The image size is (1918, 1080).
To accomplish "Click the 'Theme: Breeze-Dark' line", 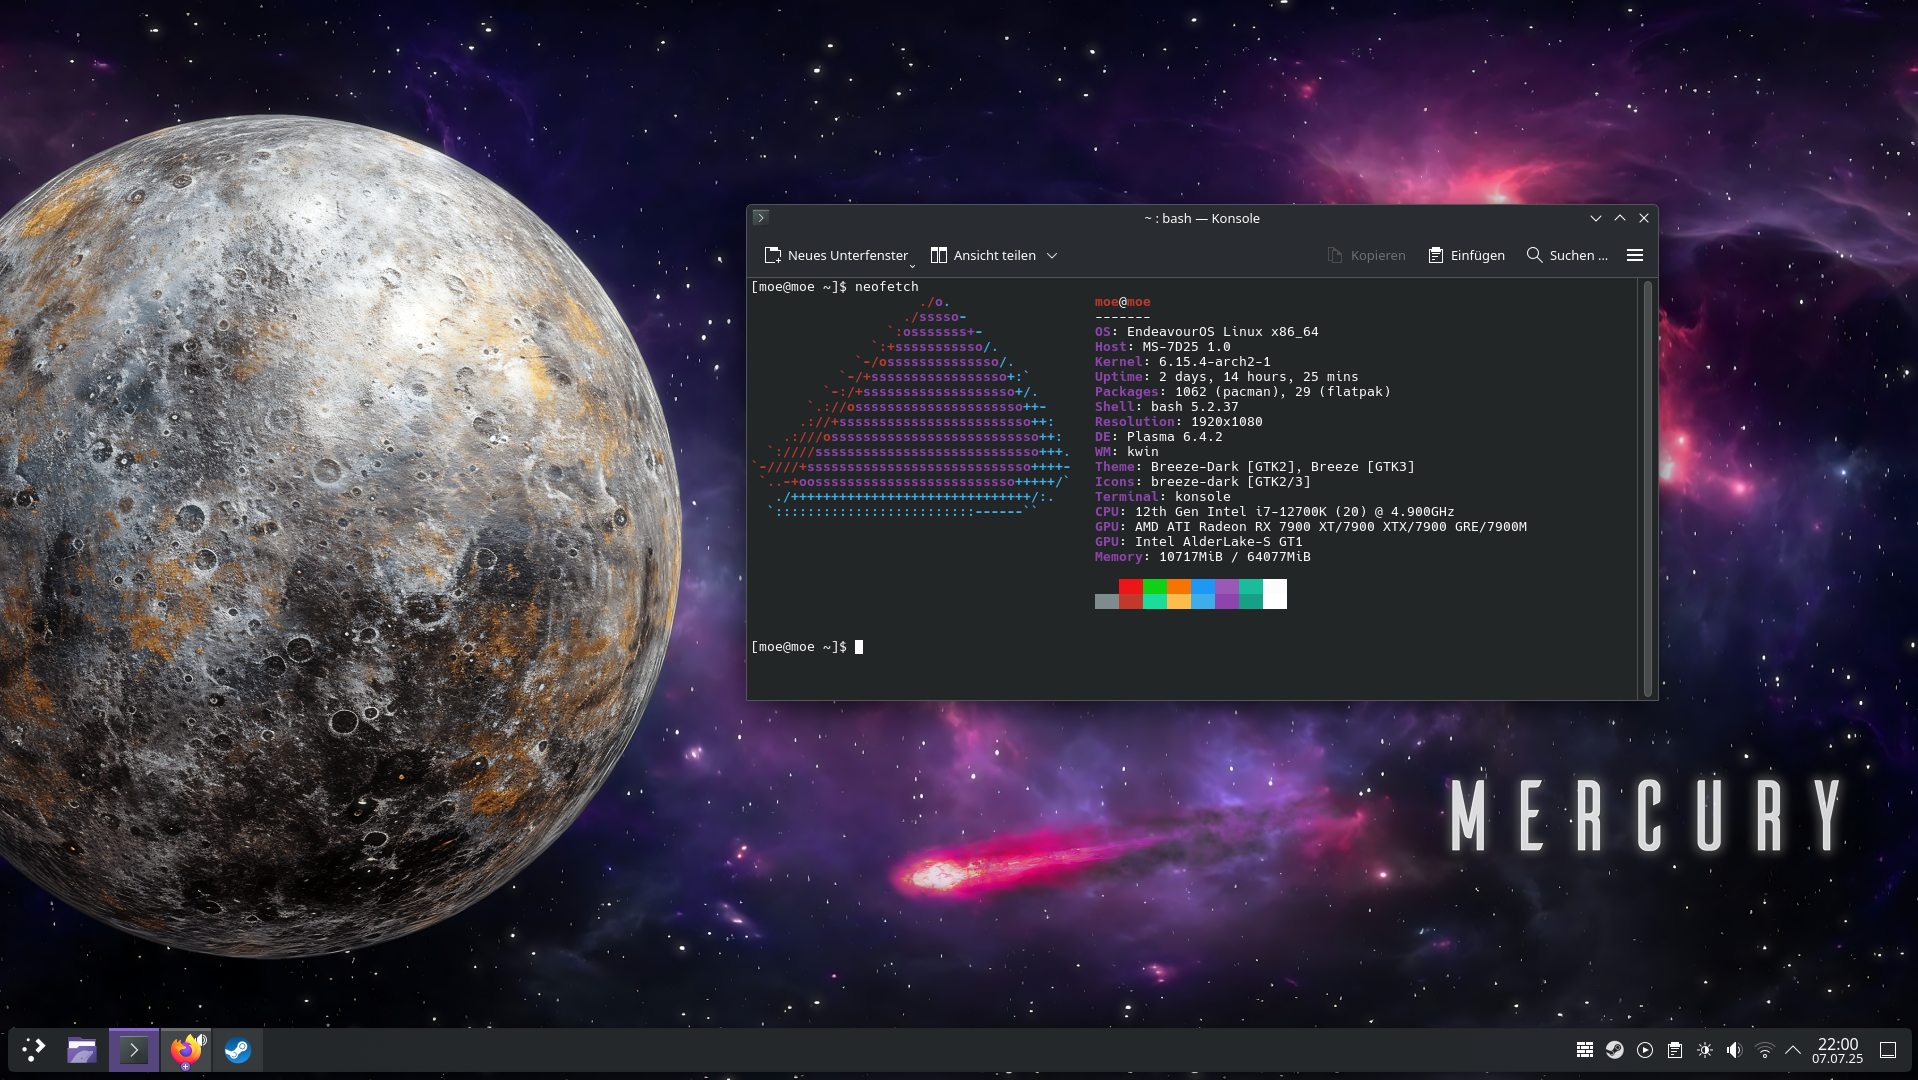I will [1255, 467].
